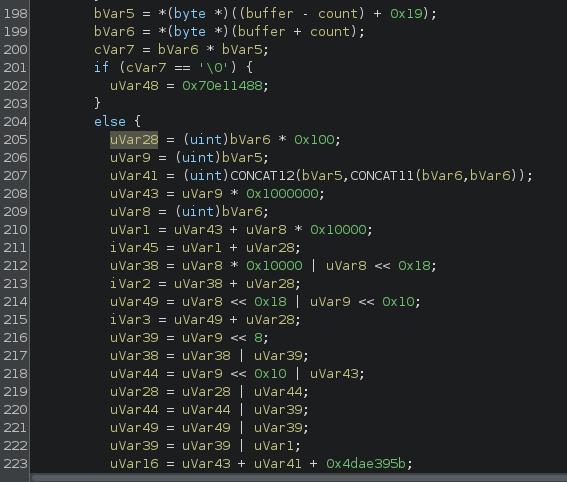Click variable uVar48 on line 202

click(x=134, y=86)
